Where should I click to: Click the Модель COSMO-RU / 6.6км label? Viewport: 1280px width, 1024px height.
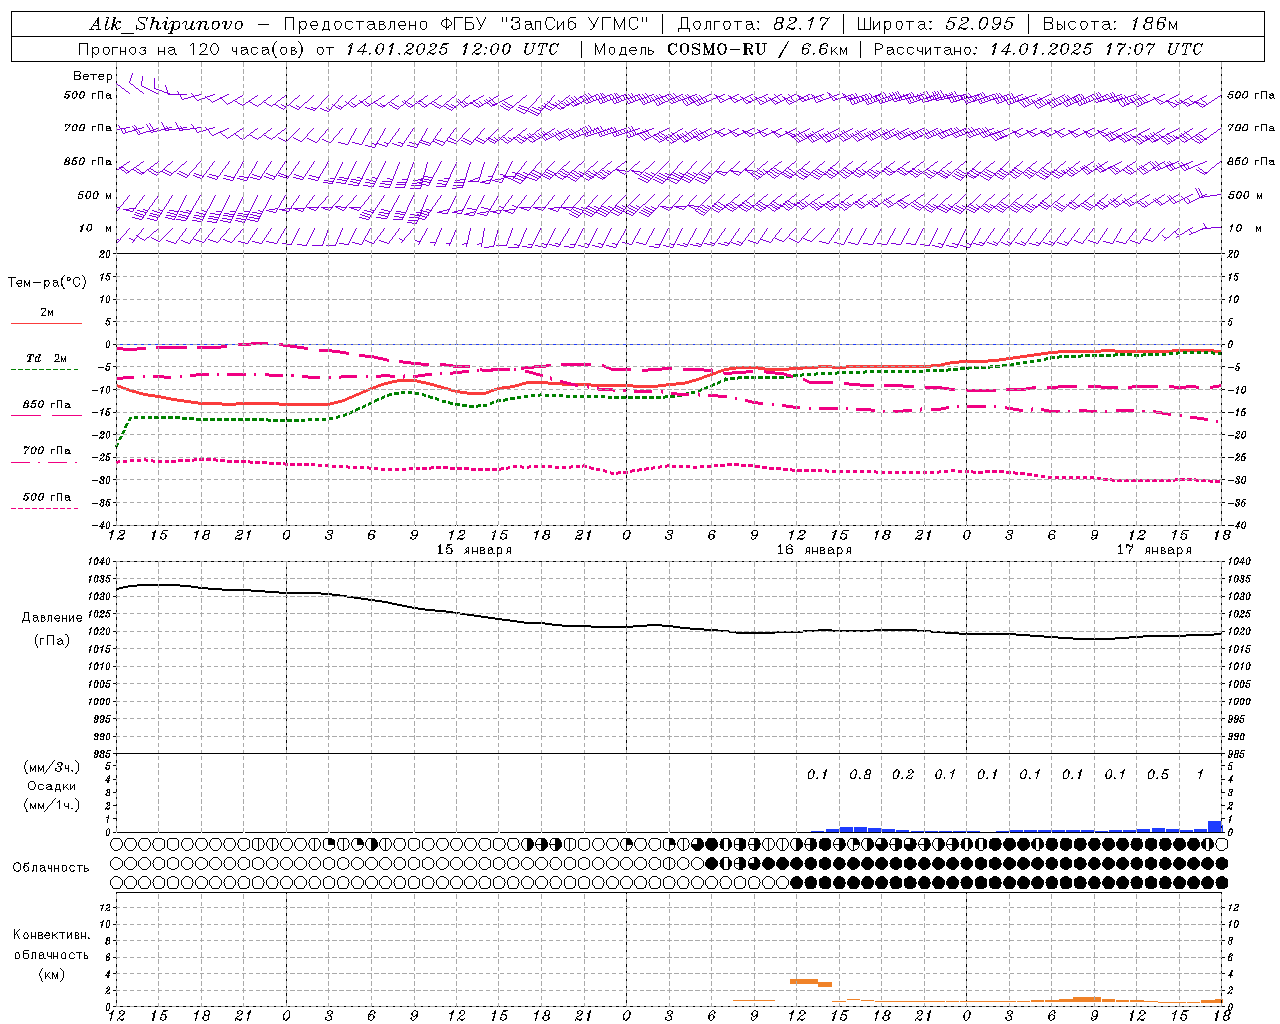(x=720, y=49)
